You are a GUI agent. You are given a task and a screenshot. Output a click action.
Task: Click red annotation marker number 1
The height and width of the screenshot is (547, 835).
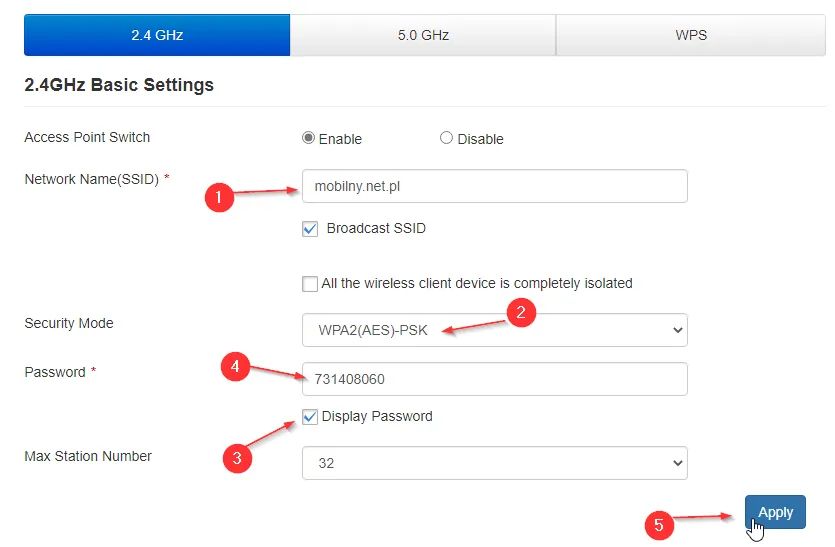coord(219,197)
